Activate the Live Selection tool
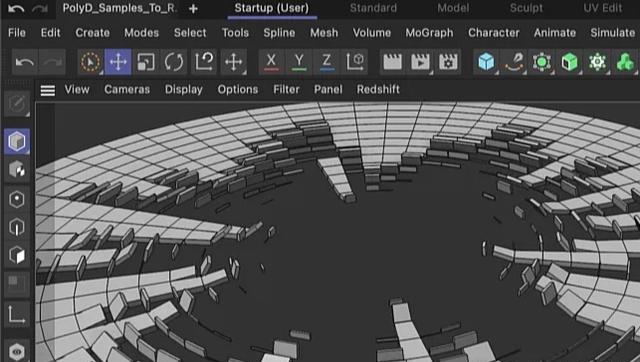Image resolution: width=640 pixels, height=362 pixels. (x=90, y=62)
